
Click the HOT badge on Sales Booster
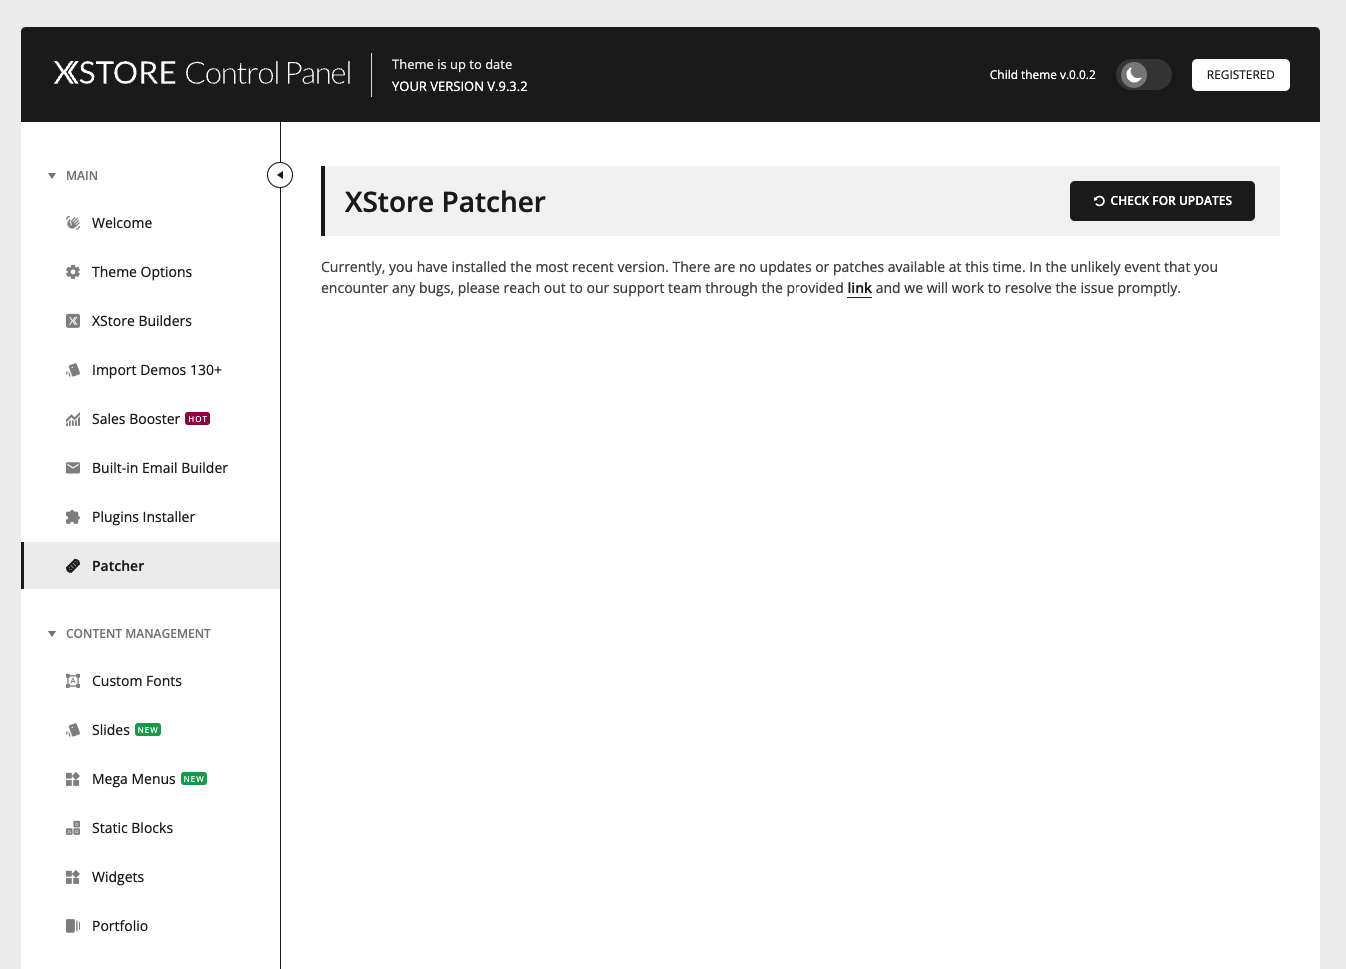[198, 419]
